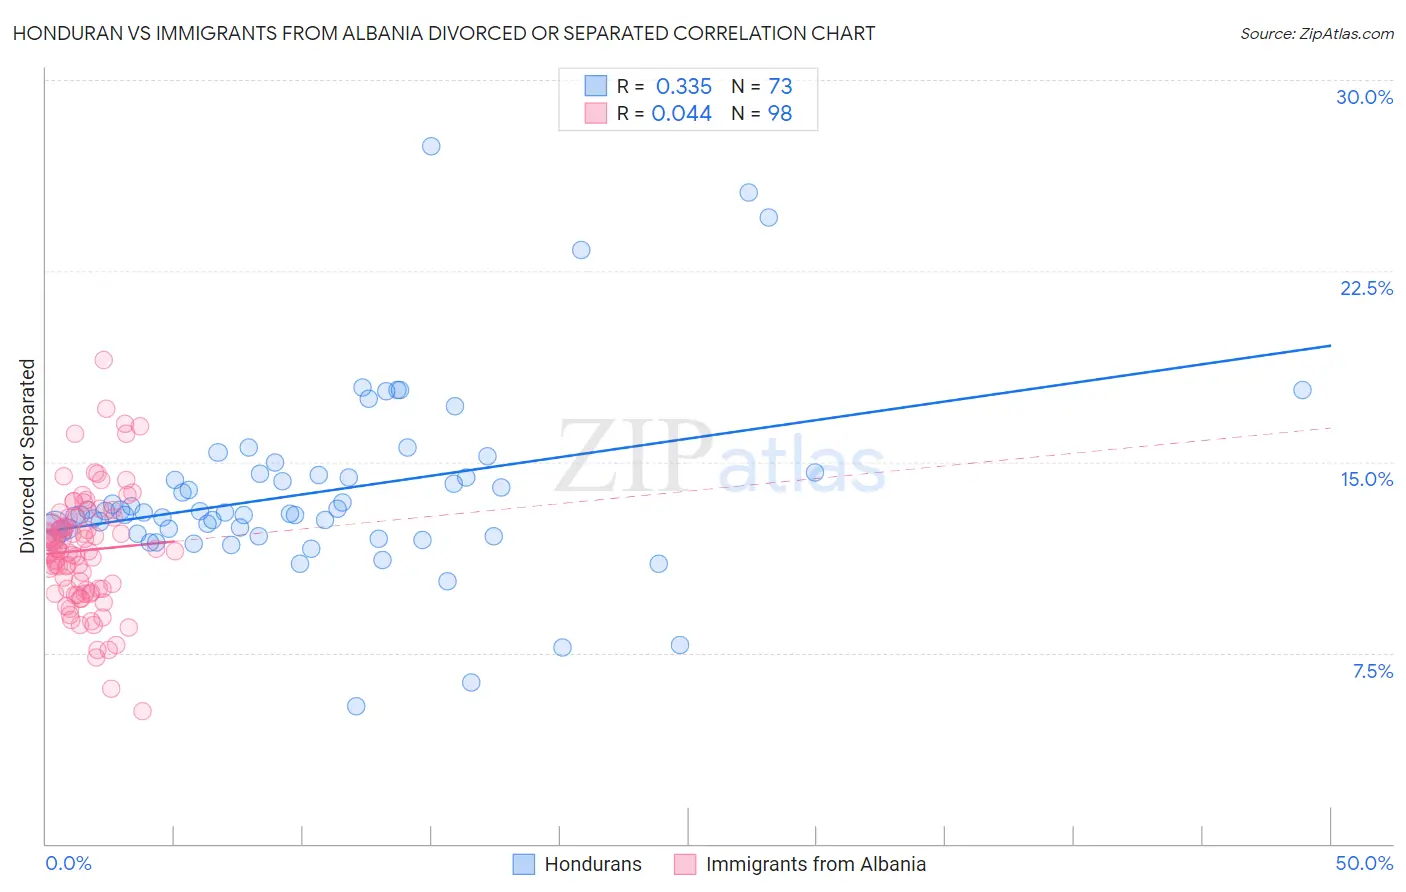
Task: Click the Source: ZipAtlas.com text
Action: point(1317,33)
